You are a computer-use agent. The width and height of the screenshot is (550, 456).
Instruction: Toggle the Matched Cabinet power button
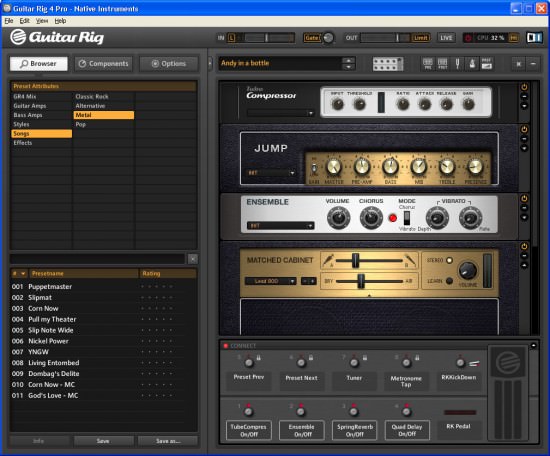(x=524, y=246)
